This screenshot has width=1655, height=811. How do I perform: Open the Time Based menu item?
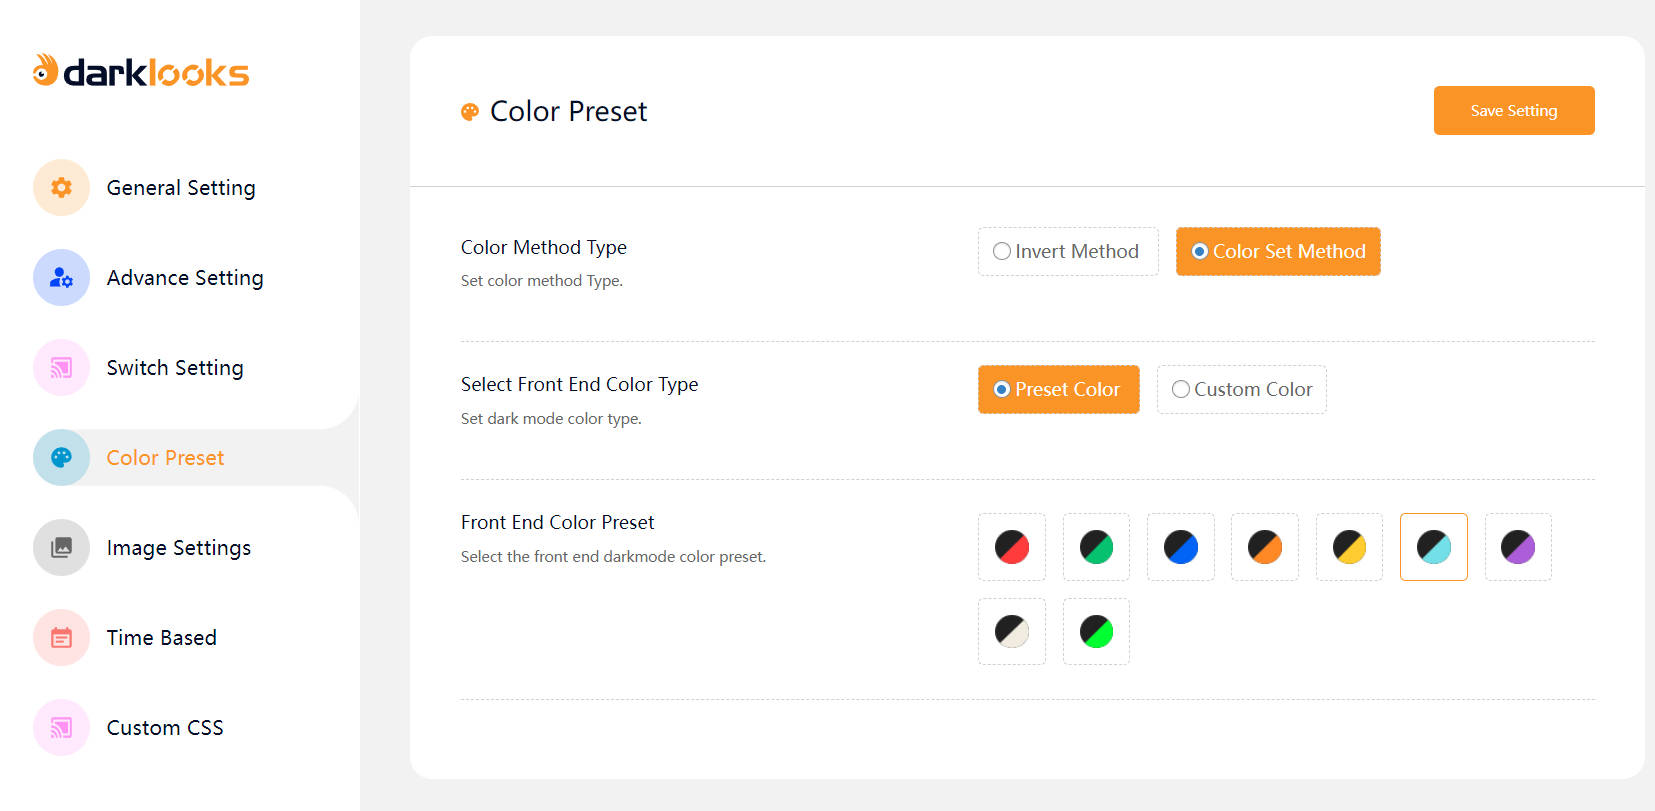tap(161, 638)
